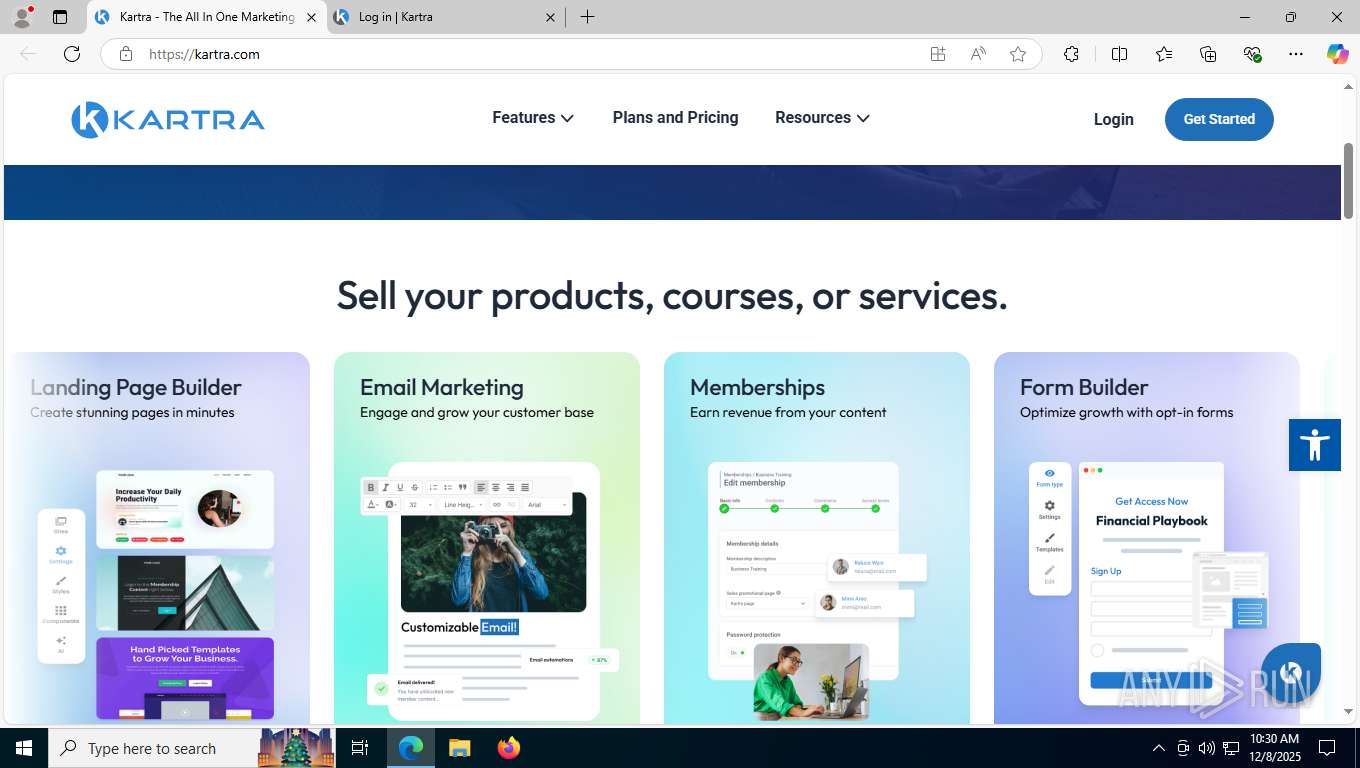The image size is (1360, 768).
Task: Click the scrollbar down arrow
Action: tap(1348, 712)
